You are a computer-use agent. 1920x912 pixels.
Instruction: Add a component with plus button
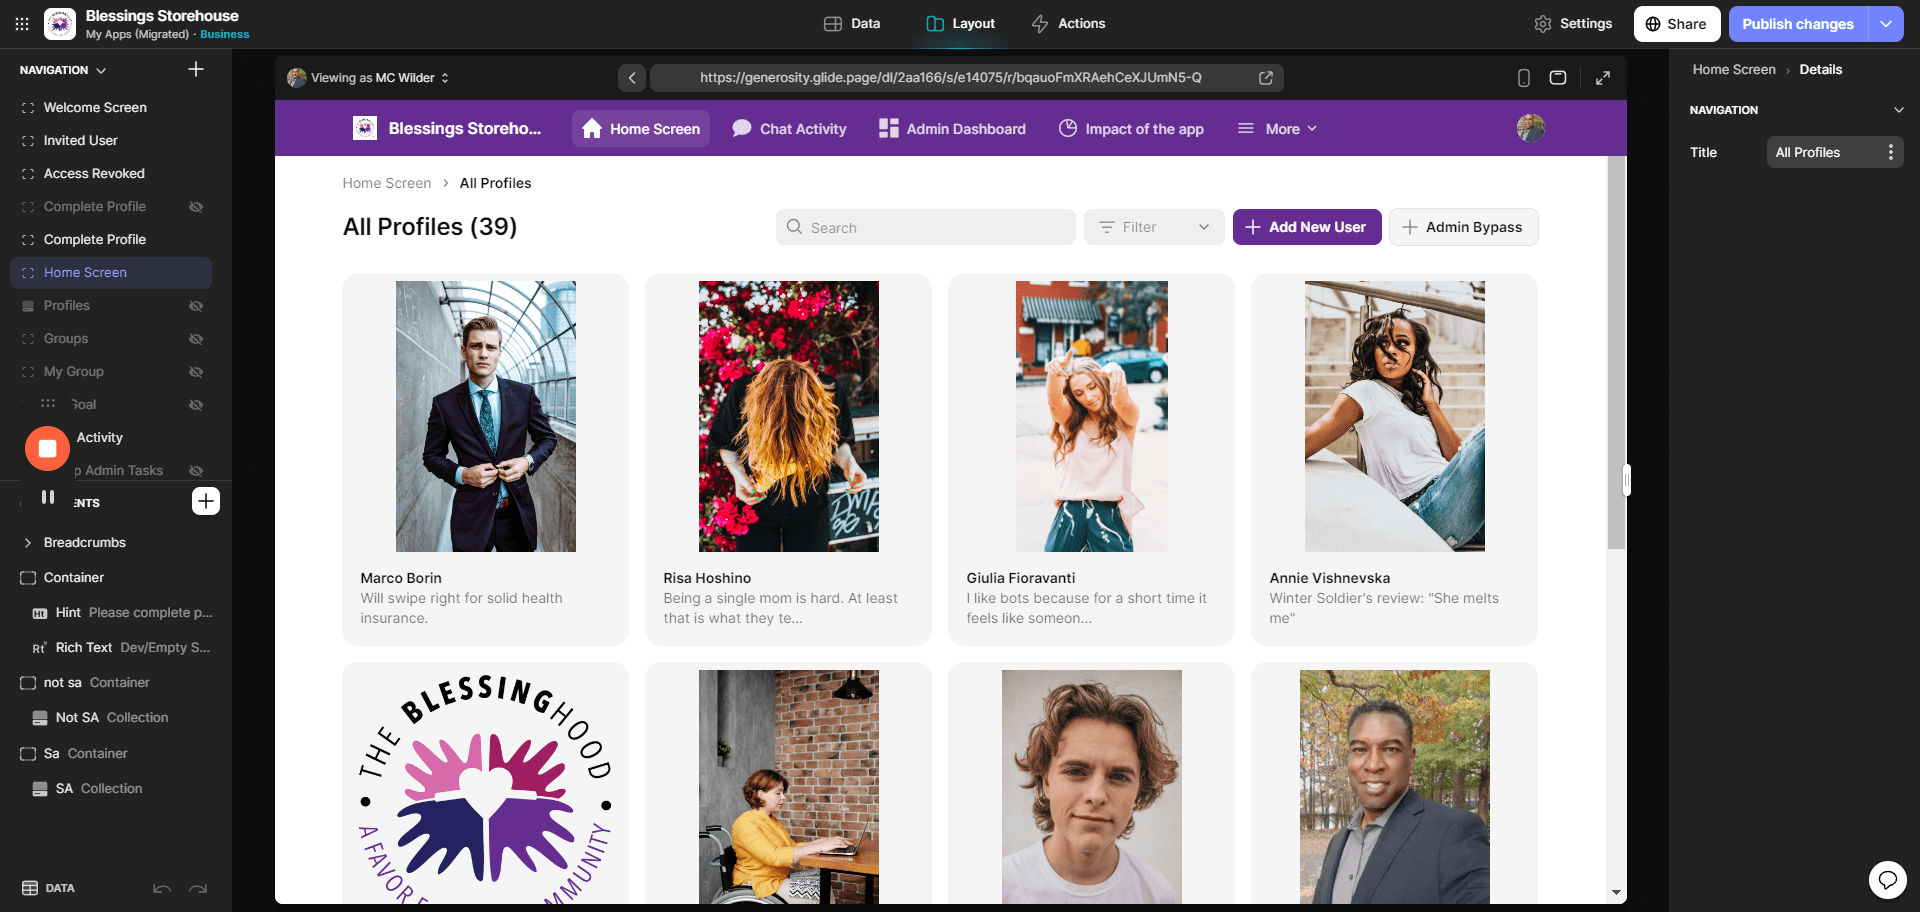pos(206,501)
